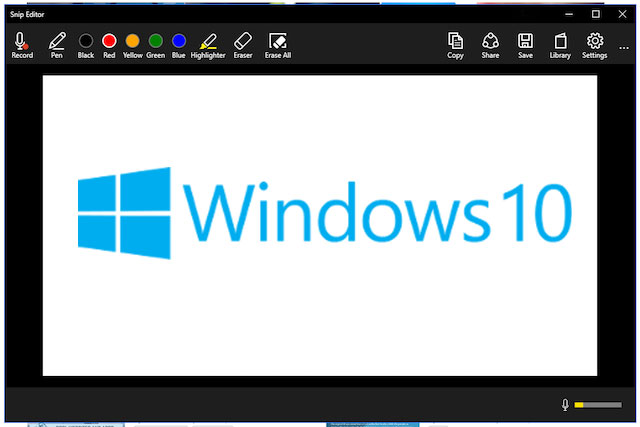Viewport: 640px width, 427px height.
Task: Close the Snip Editor window
Action: pyautogui.click(x=622, y=14)
